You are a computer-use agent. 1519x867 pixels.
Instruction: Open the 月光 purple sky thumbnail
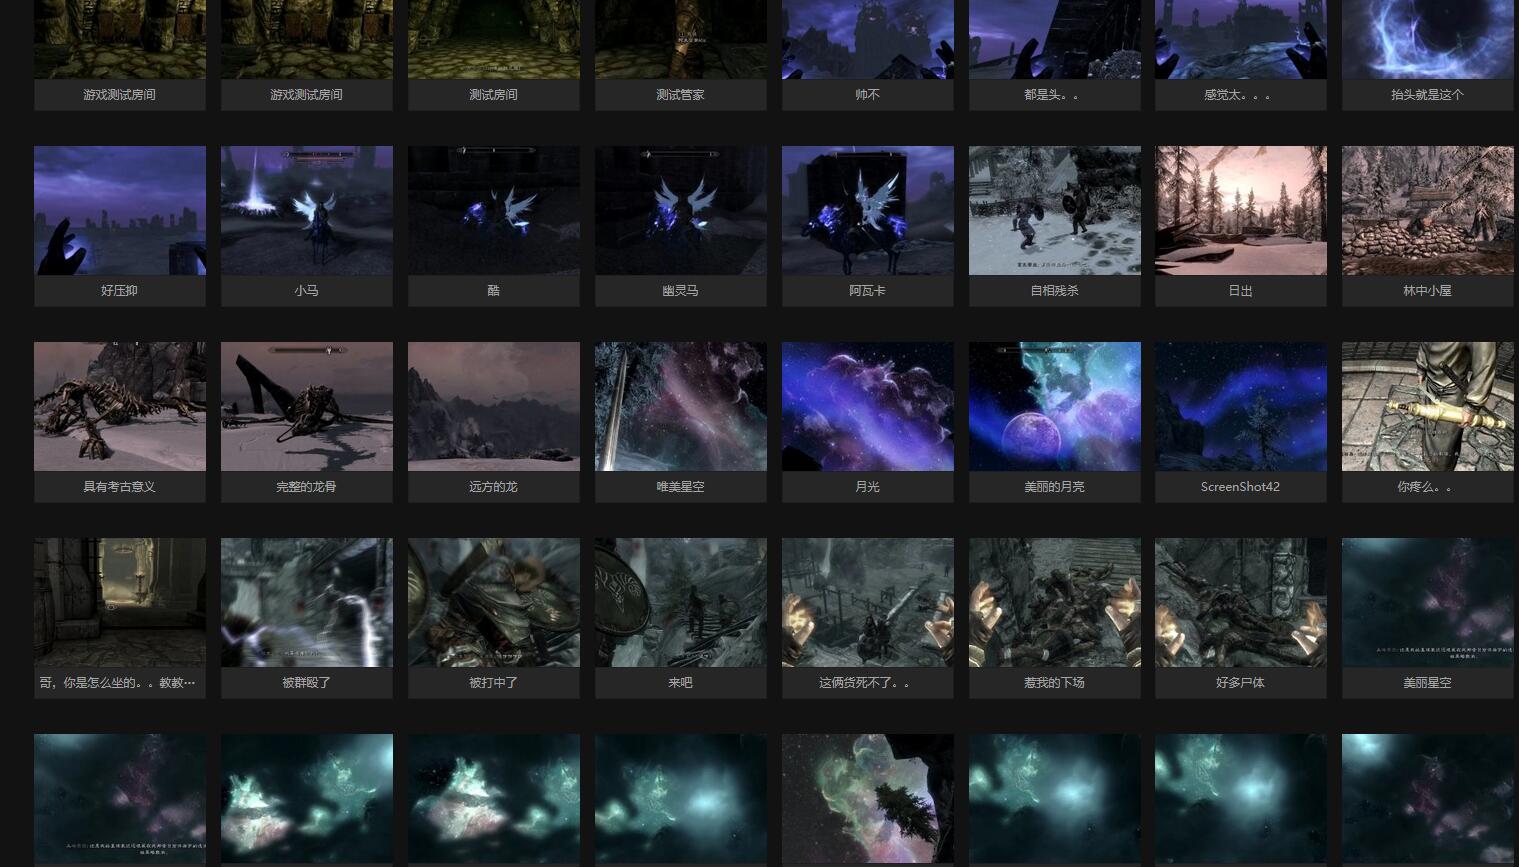tap(868, 406)
